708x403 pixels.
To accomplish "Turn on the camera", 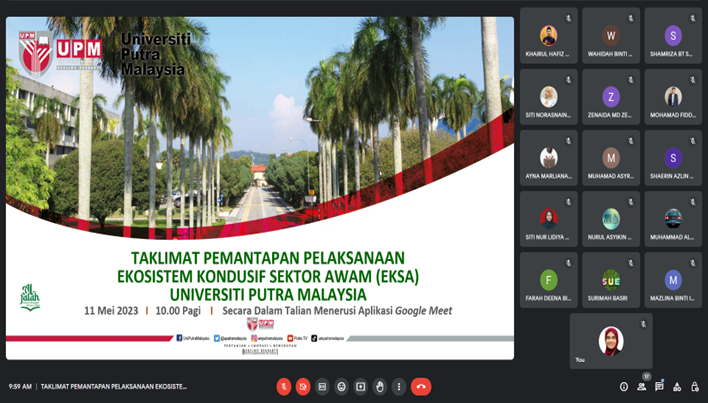I will coord(303,387).
